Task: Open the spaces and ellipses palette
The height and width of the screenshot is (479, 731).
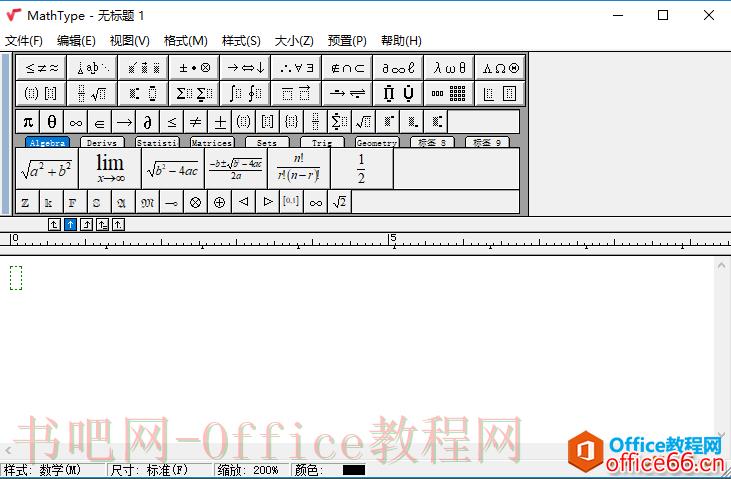Action: pyautogui.click(x=92, y=68)
